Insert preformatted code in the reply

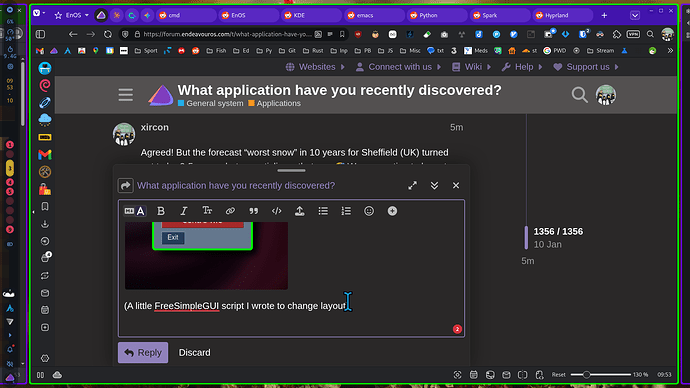(x=276, y=211)
